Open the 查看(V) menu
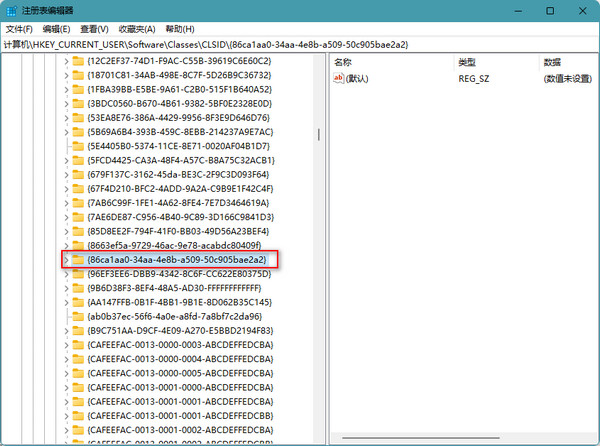The width and height of the screenshot is (600, 446). click(x=94, y=29)
